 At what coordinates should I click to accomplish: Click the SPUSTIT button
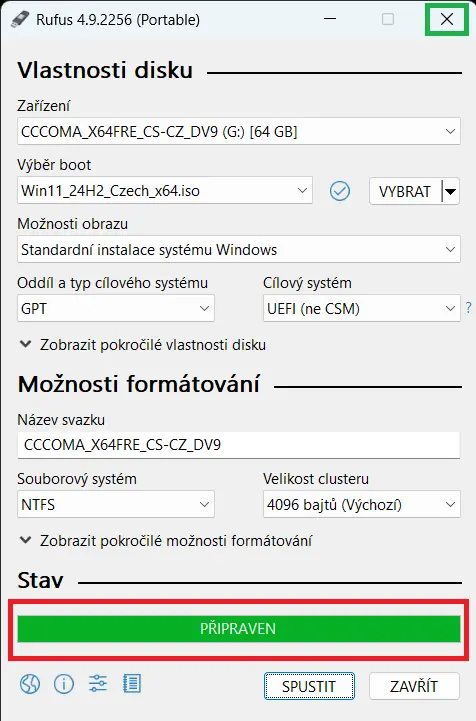pyautogui.click(x=309, y=686)
